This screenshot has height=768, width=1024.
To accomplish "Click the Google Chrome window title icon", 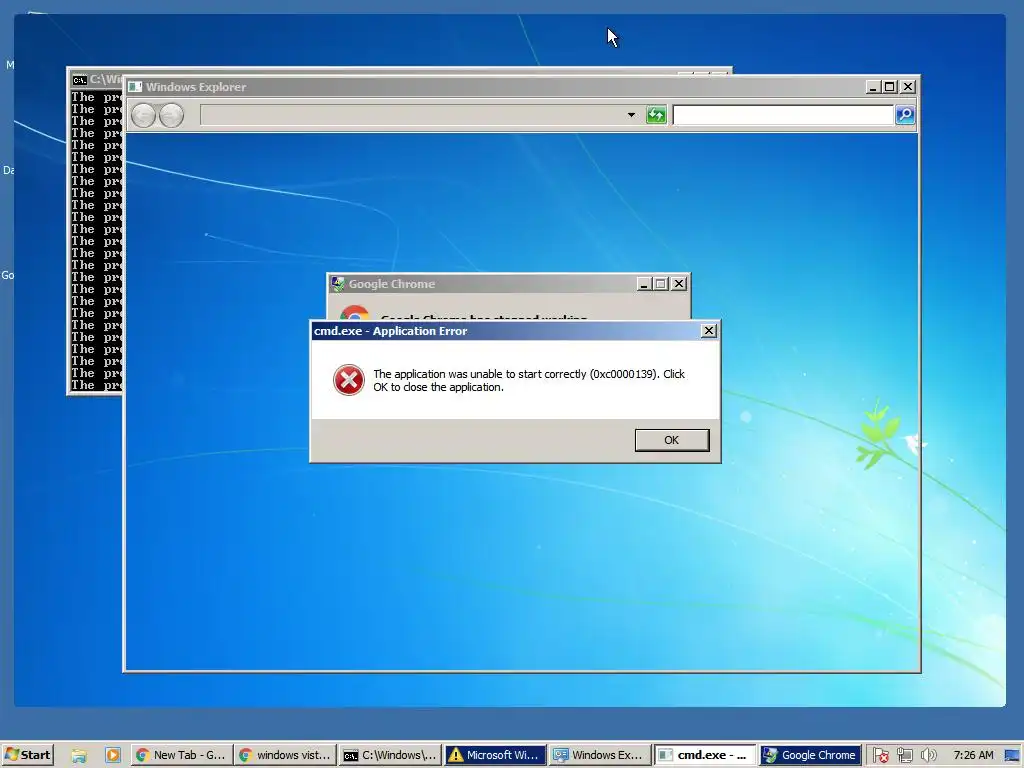I will coord(338,284).
